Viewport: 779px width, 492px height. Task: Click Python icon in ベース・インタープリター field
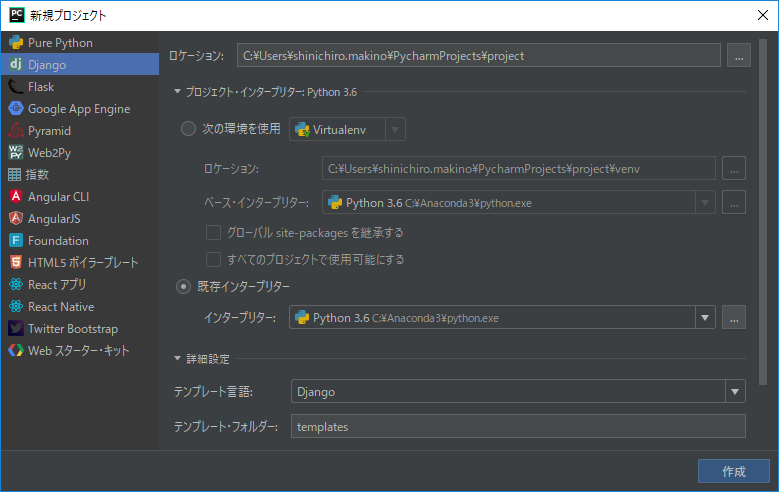[x=335, y=202]
